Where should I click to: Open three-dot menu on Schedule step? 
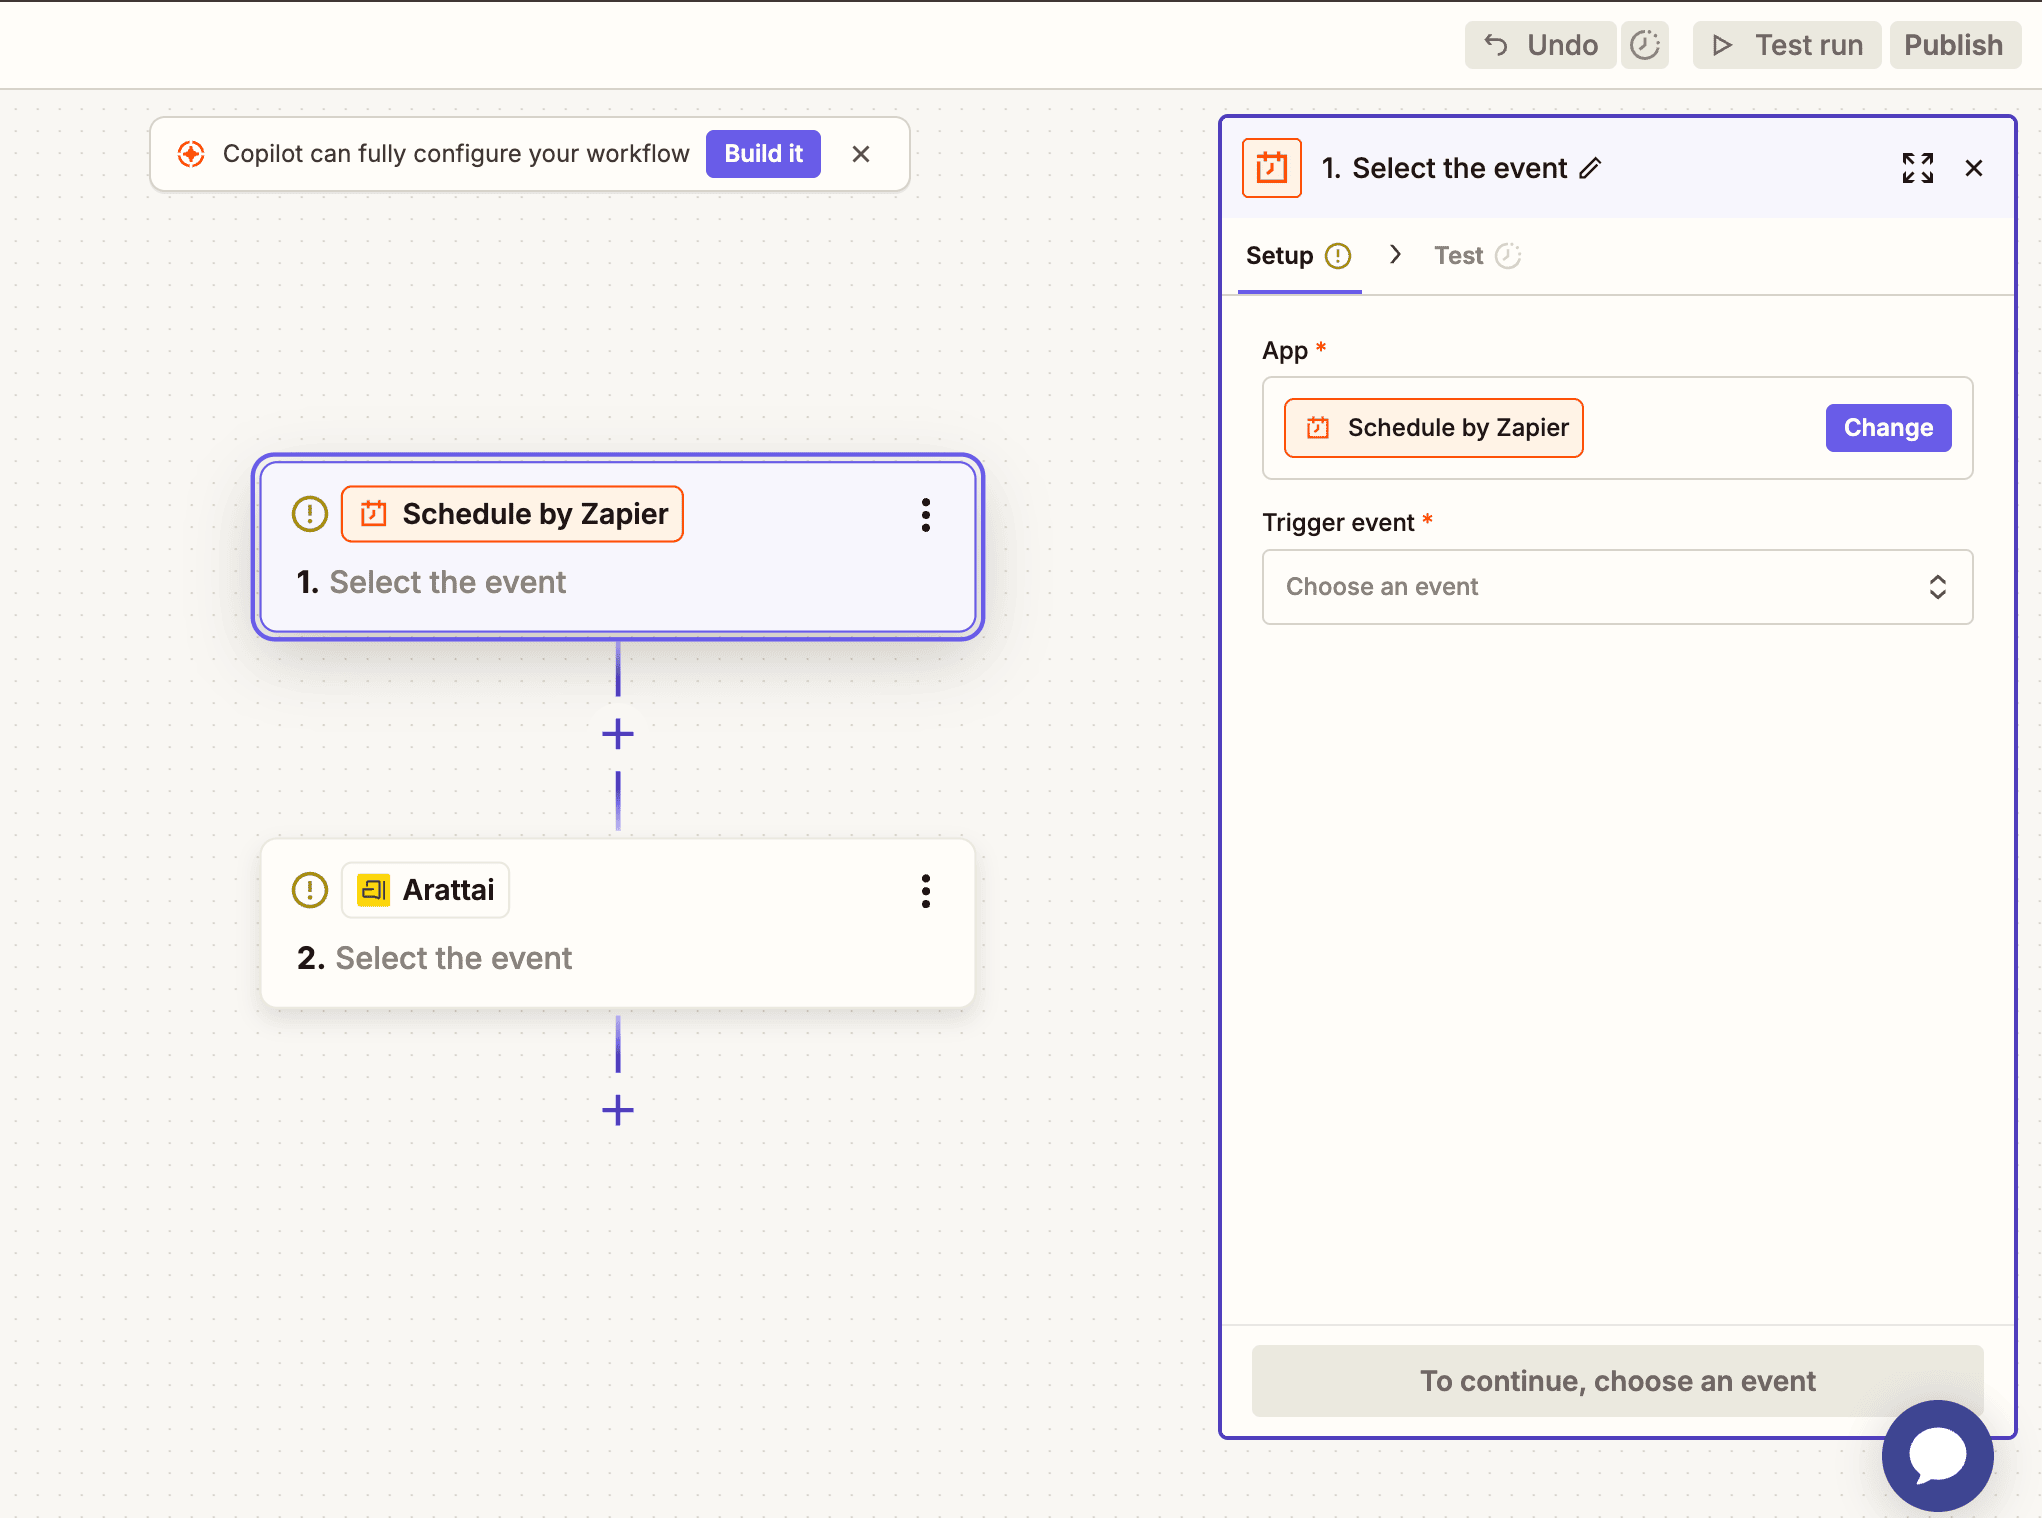[925, 515]
